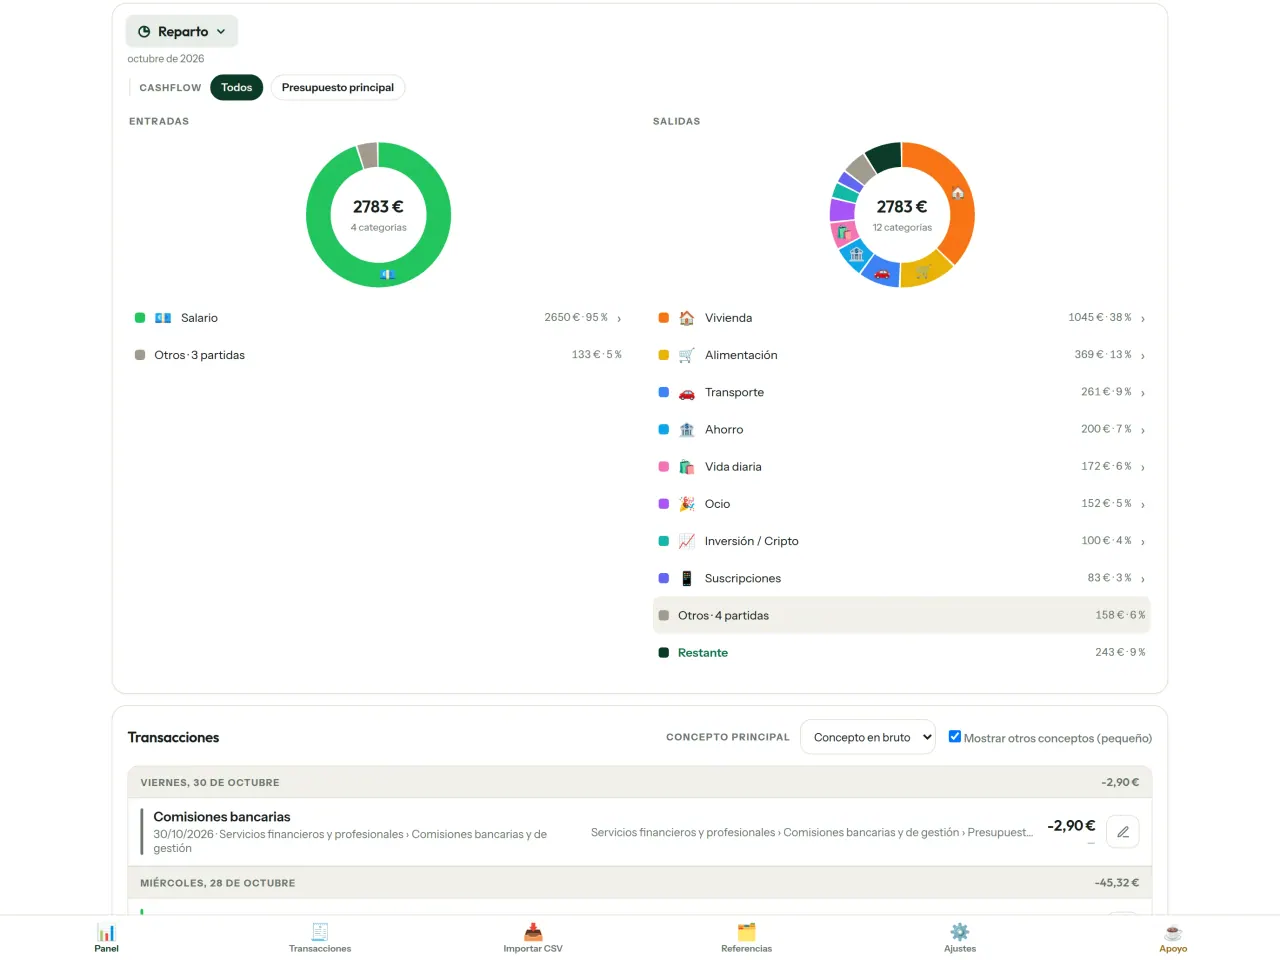
Task: Click the Salario money icon
Action: [x=163, y=318]
